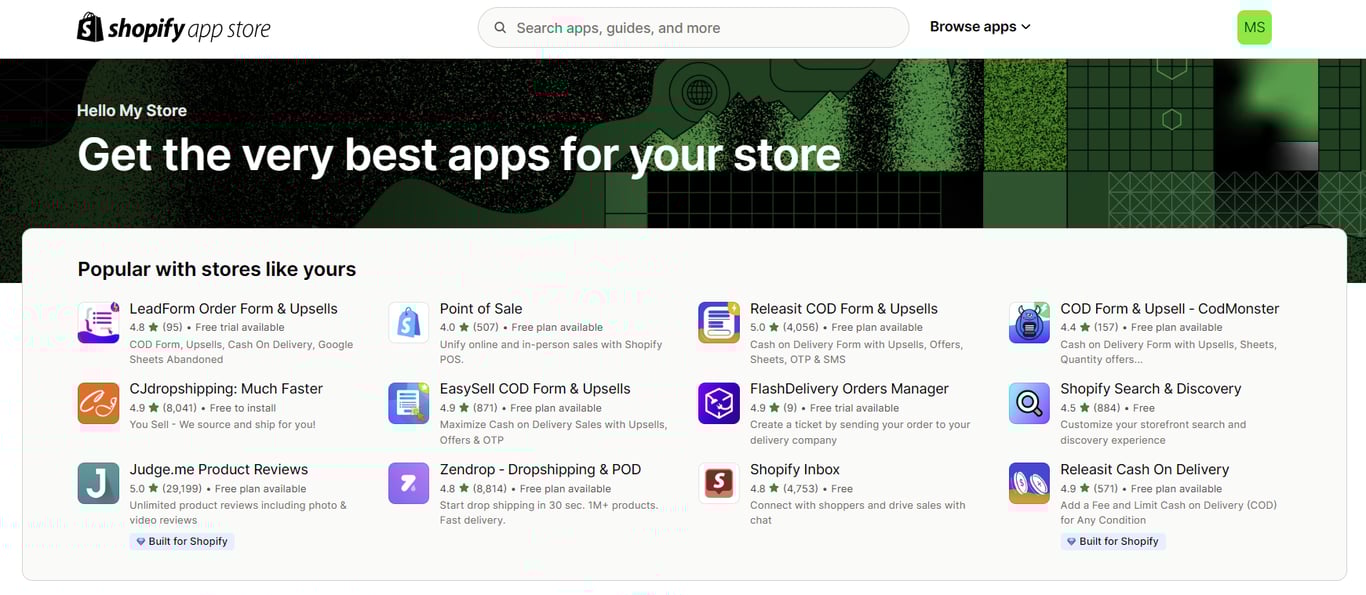Screen dimensions: 1366x595
Task: Select the FlashDelivery Orders Manager icon
Action: pyautogui.click(x=718, y=404)
